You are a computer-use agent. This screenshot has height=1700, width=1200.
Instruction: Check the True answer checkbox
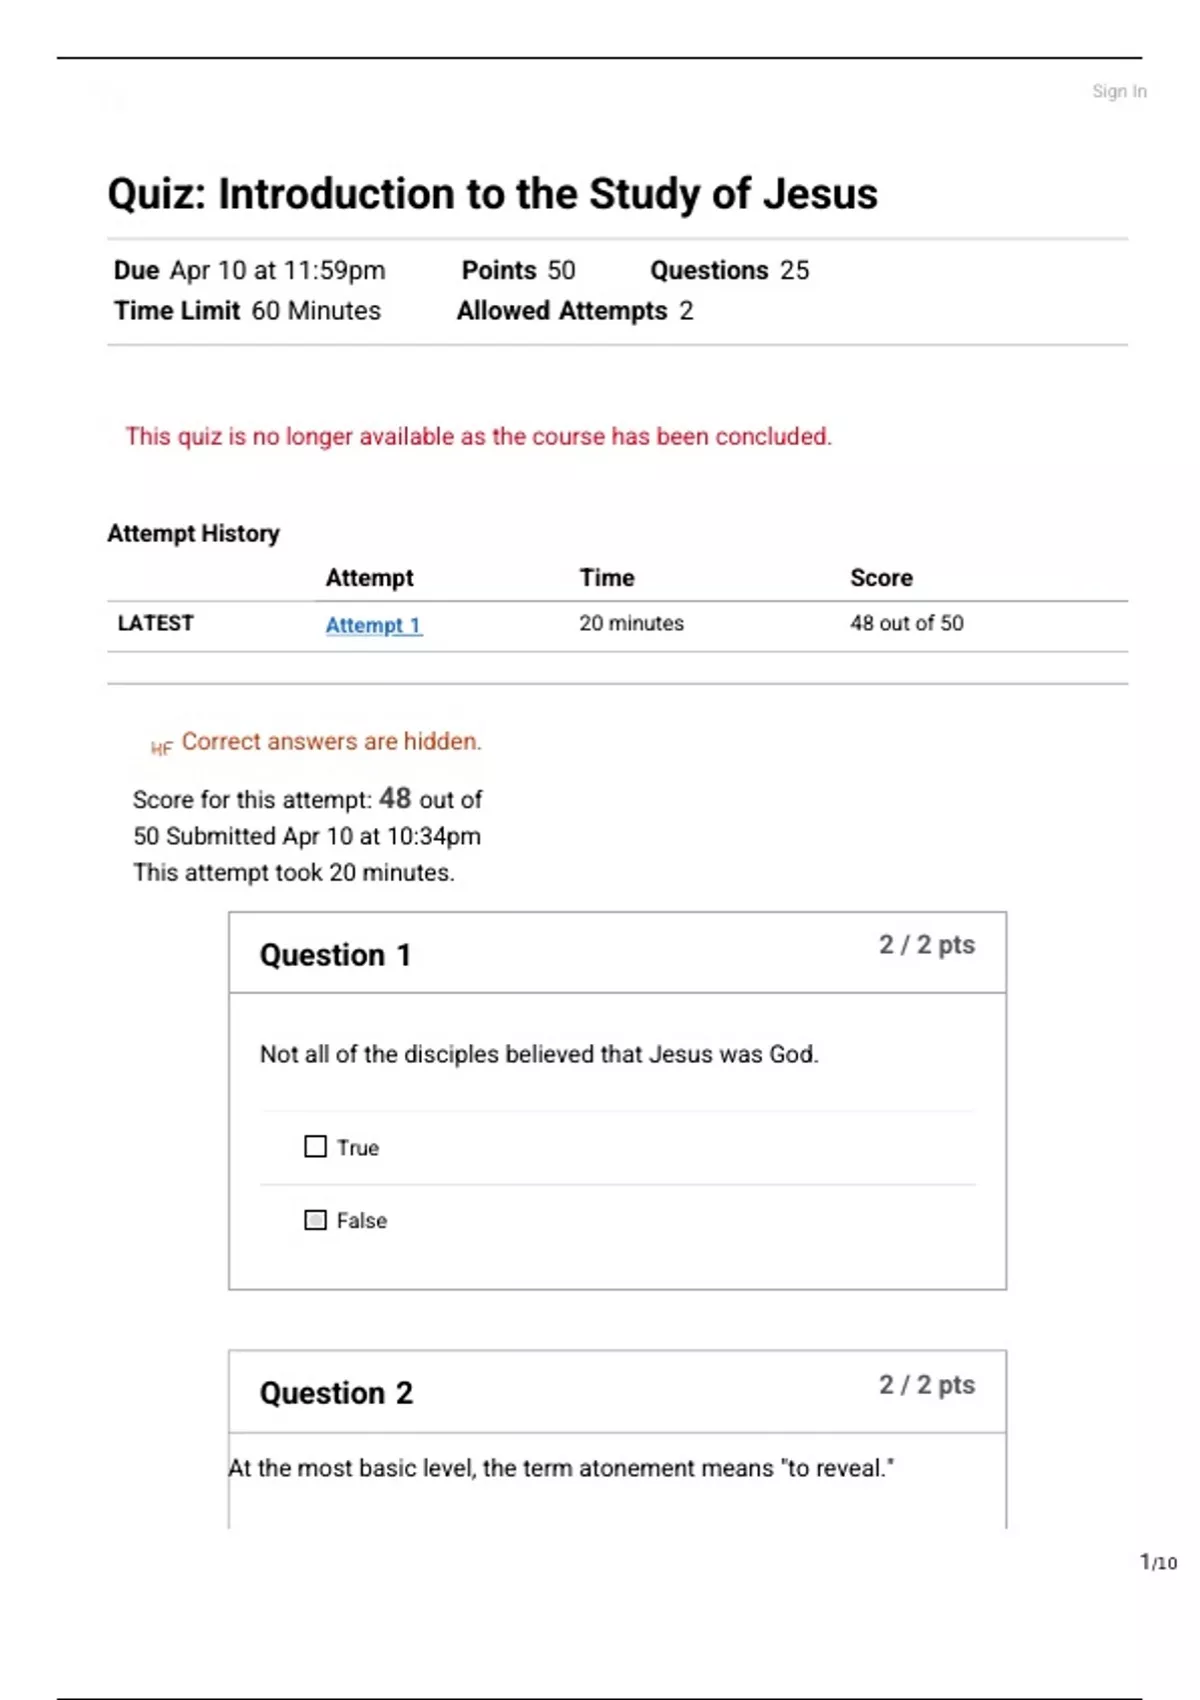tap(315, 1146)
